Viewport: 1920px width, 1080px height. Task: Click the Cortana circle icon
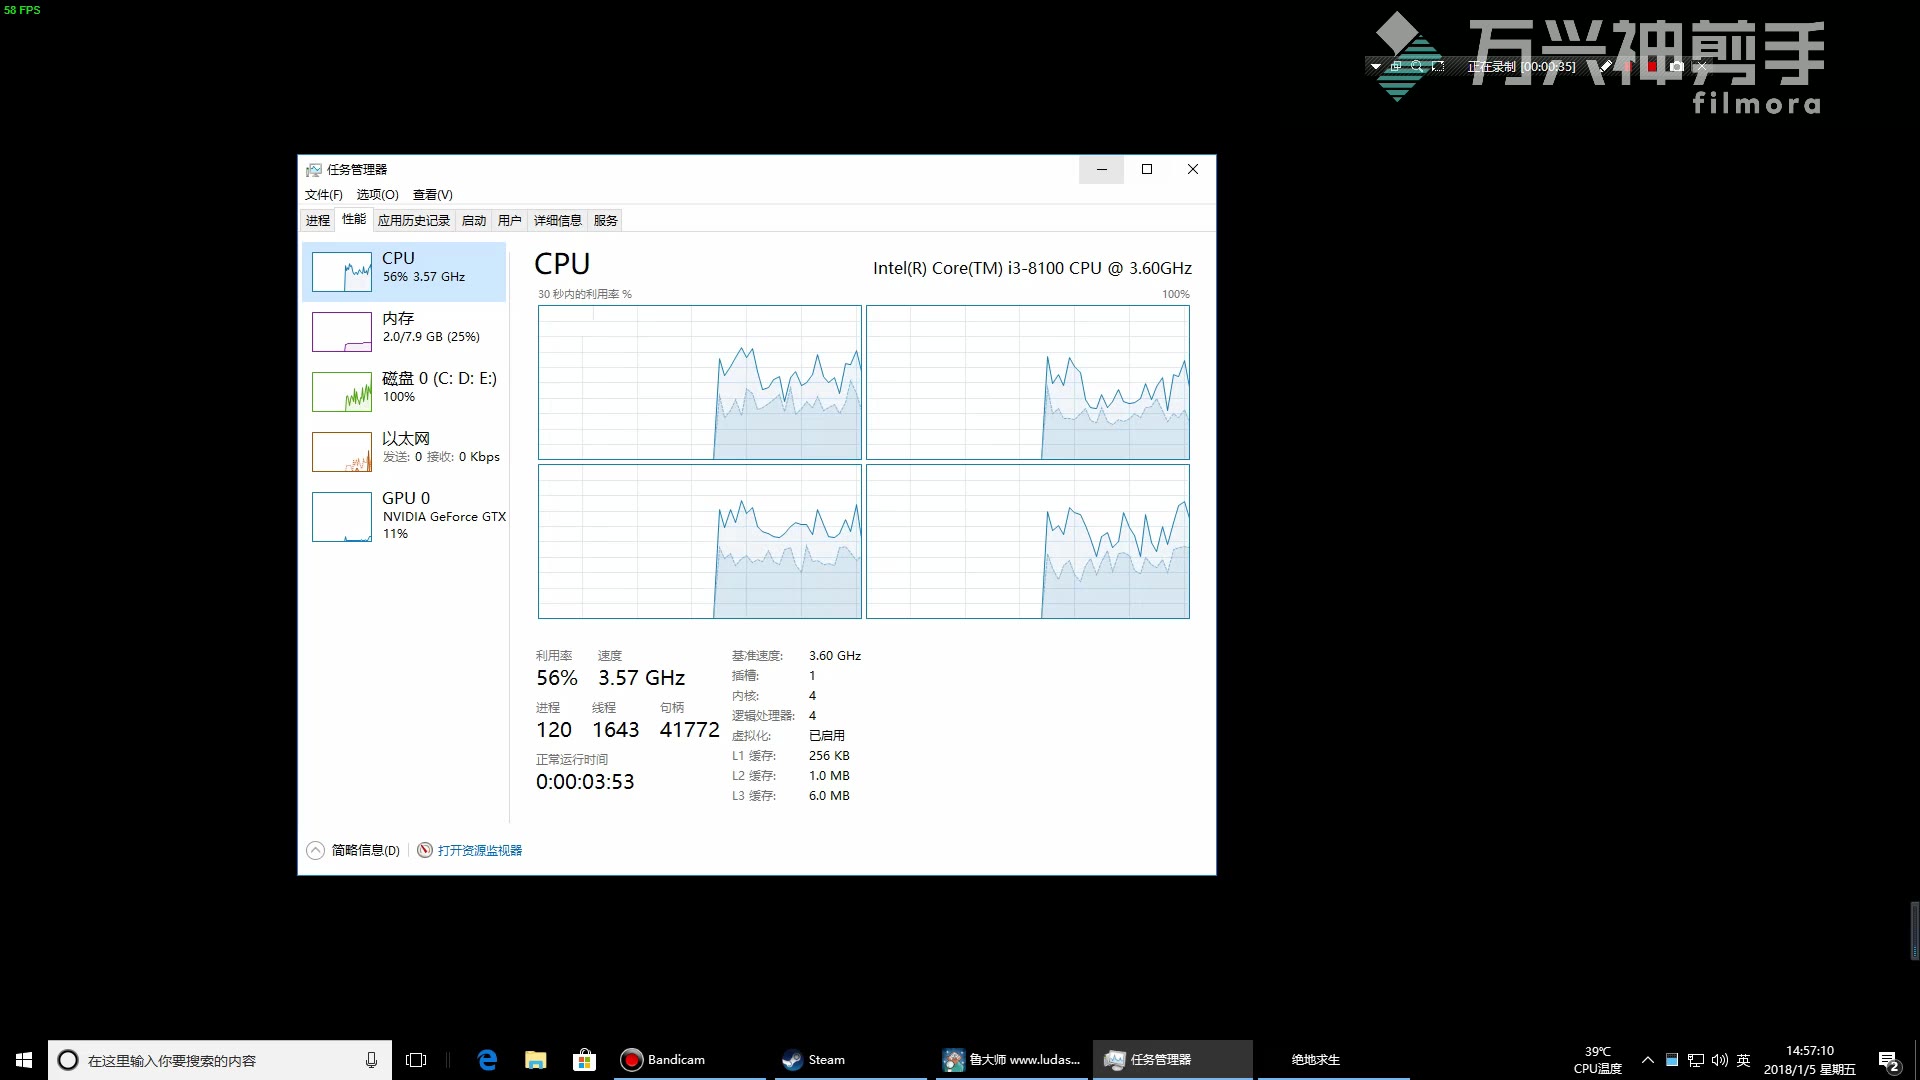pos(68,1060)
